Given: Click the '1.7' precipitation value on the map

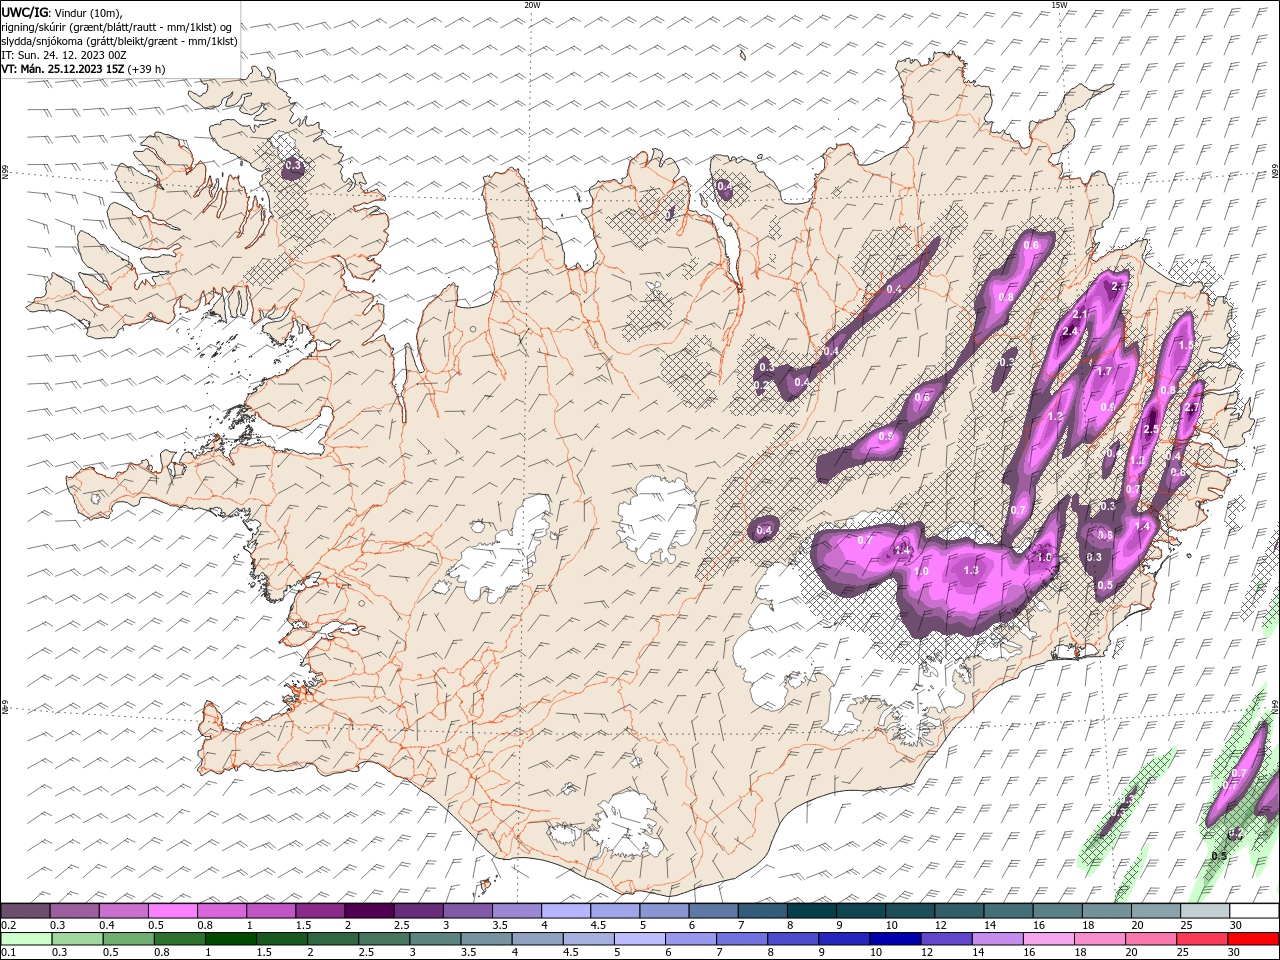Looking at the screenshot, I should [x=1104, y=371].
